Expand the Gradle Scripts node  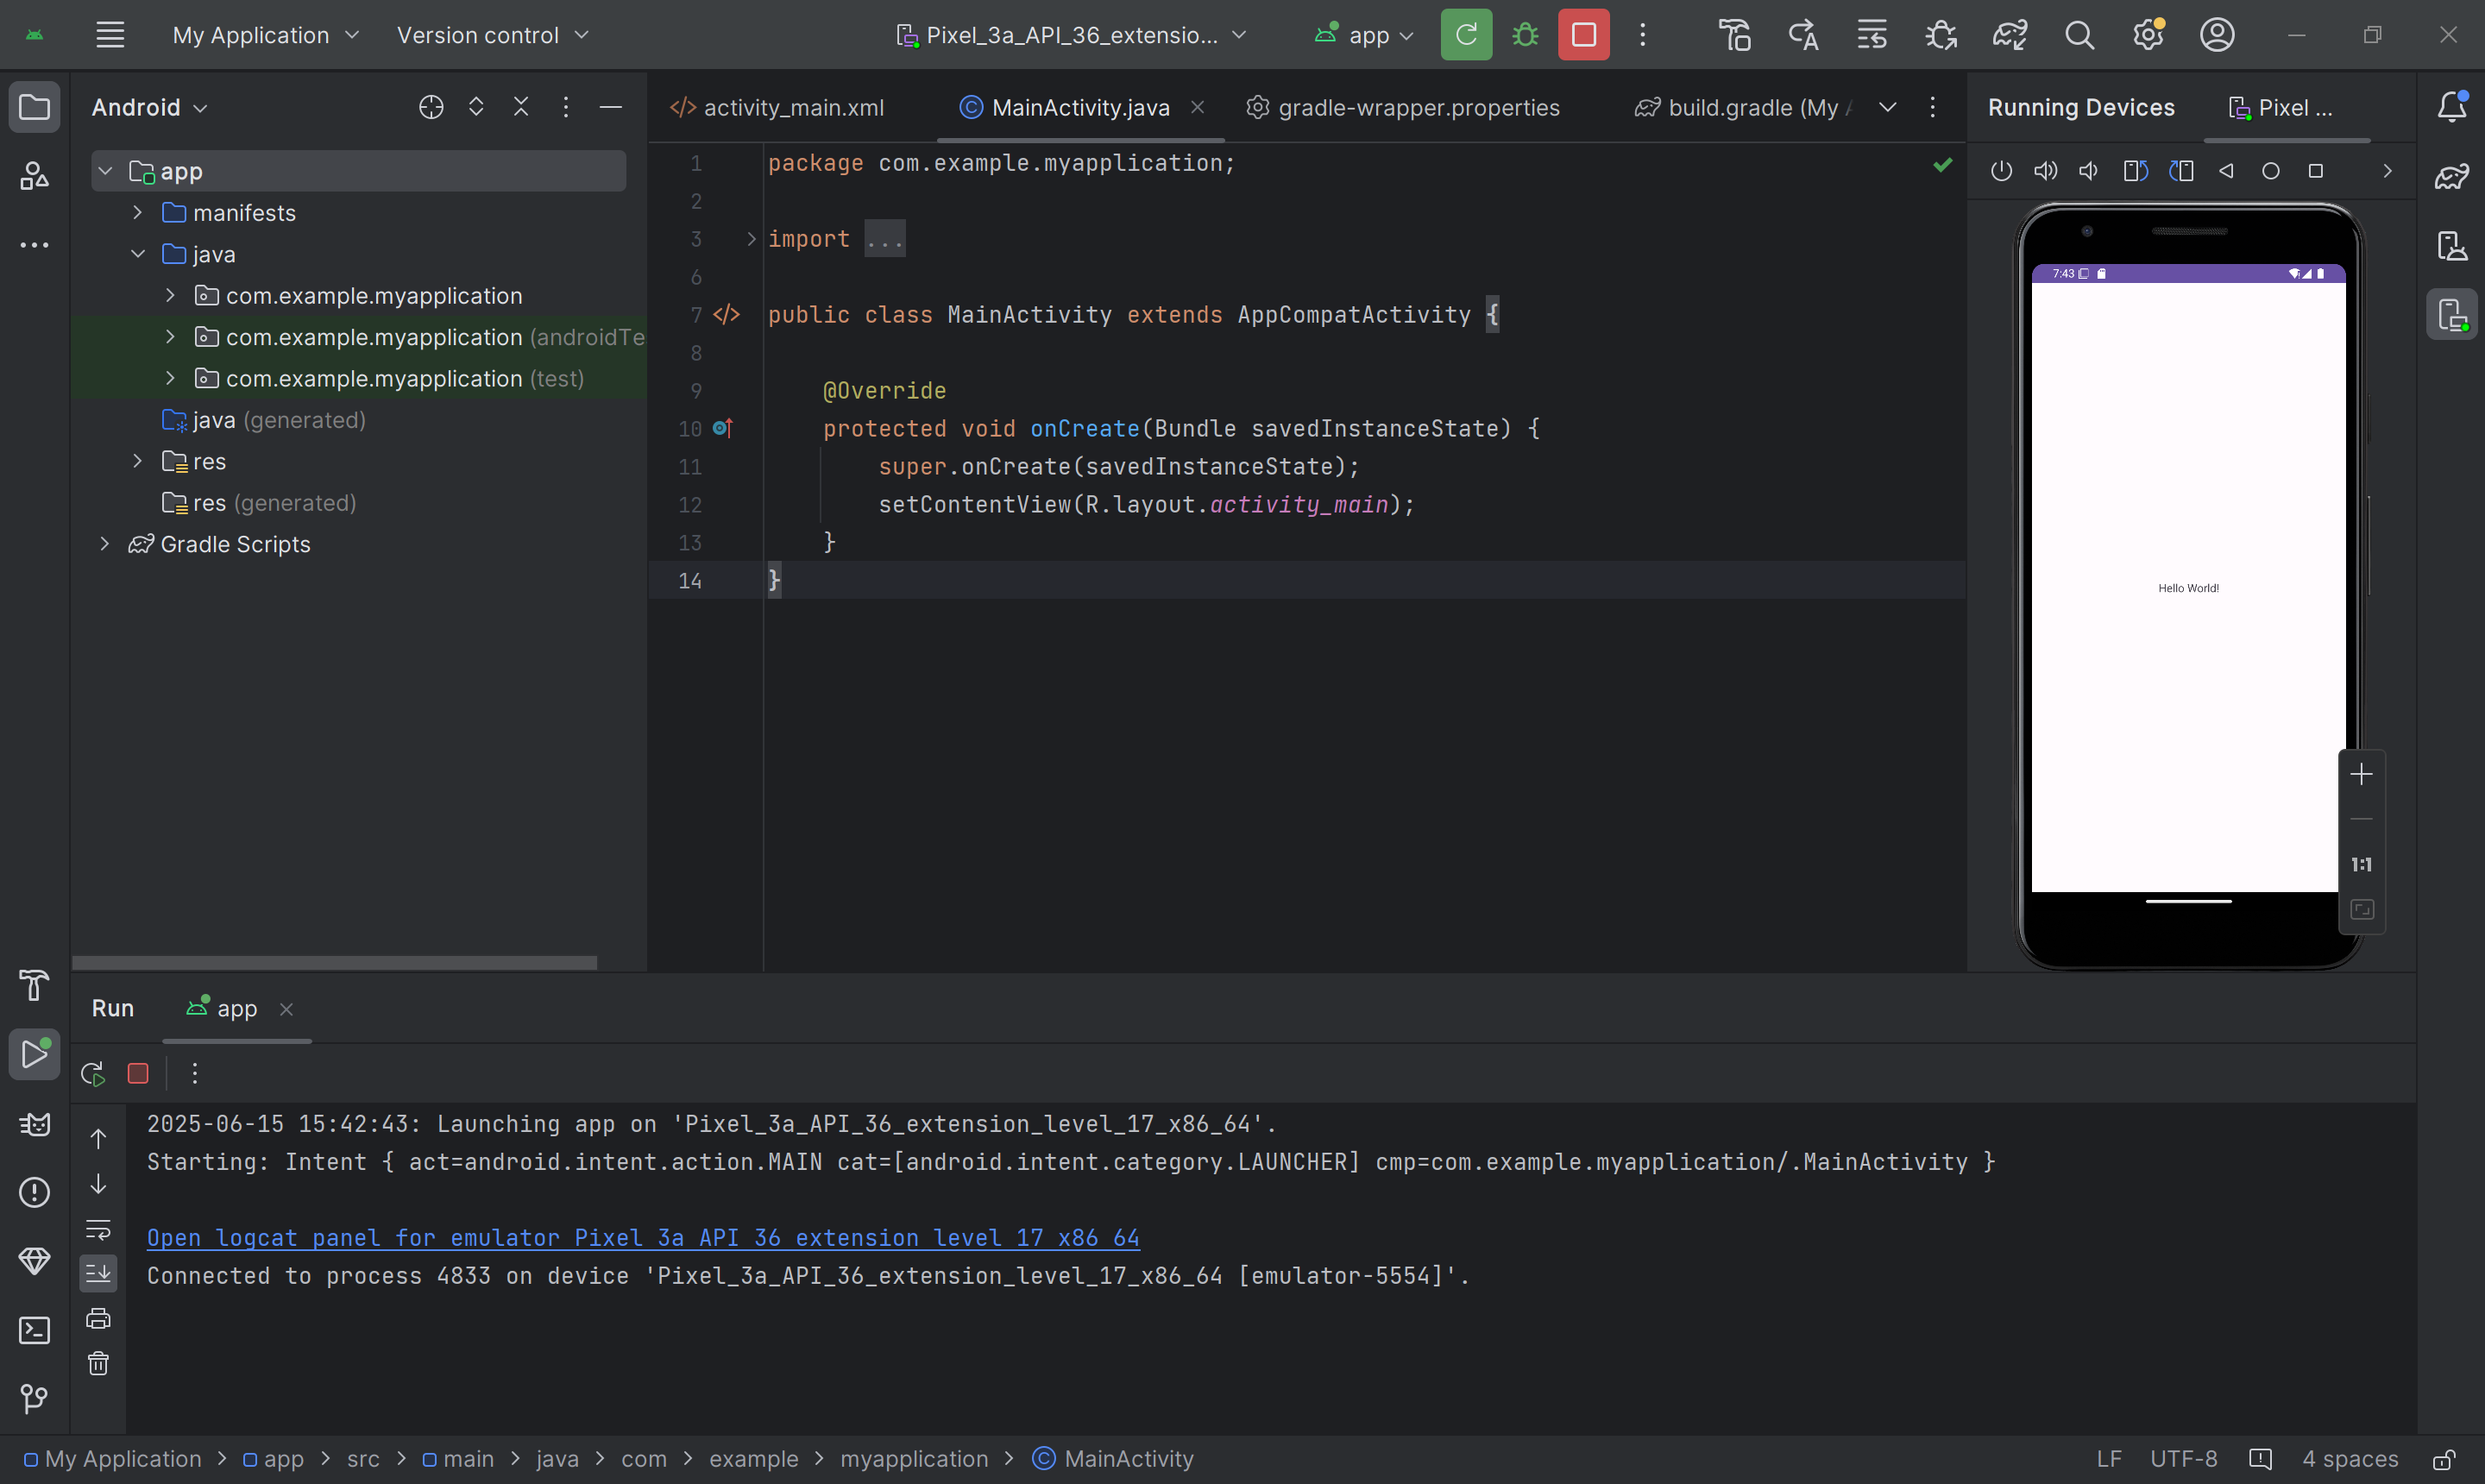(x=104, y=544)
